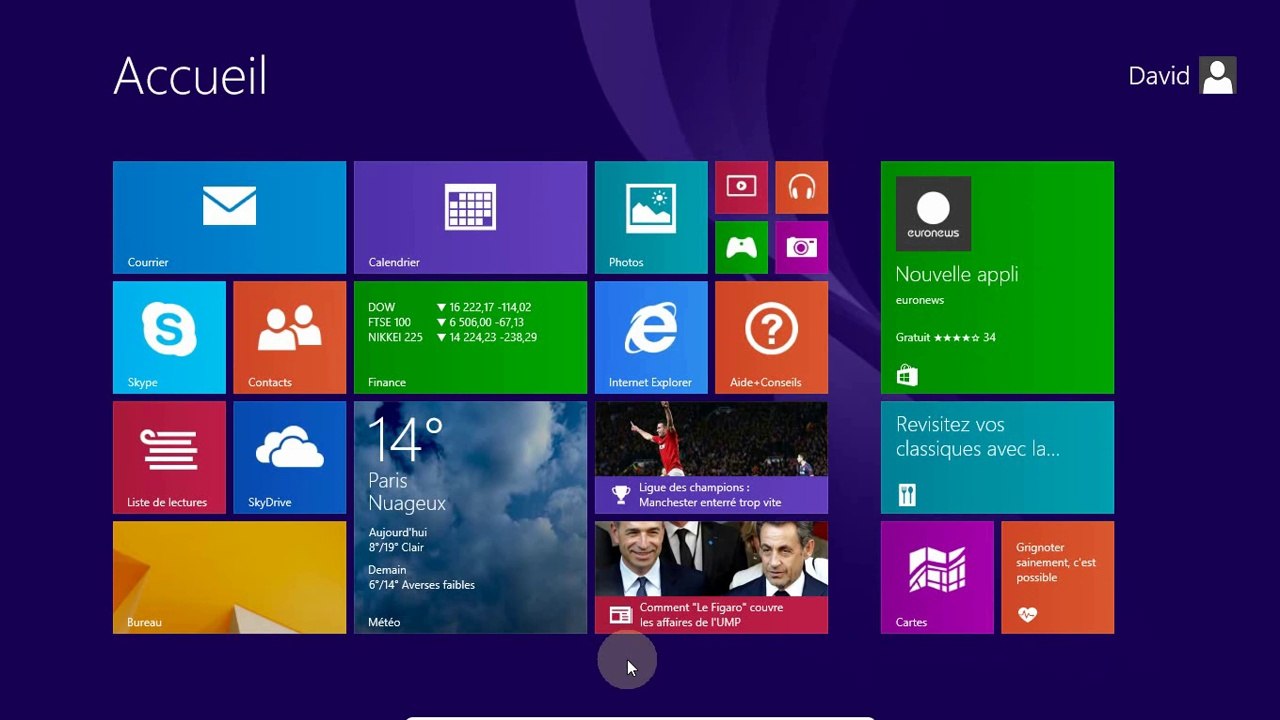Launch Skype tile
The width and height of the screenshot is (1280, 720).
[x=169, y=337]
